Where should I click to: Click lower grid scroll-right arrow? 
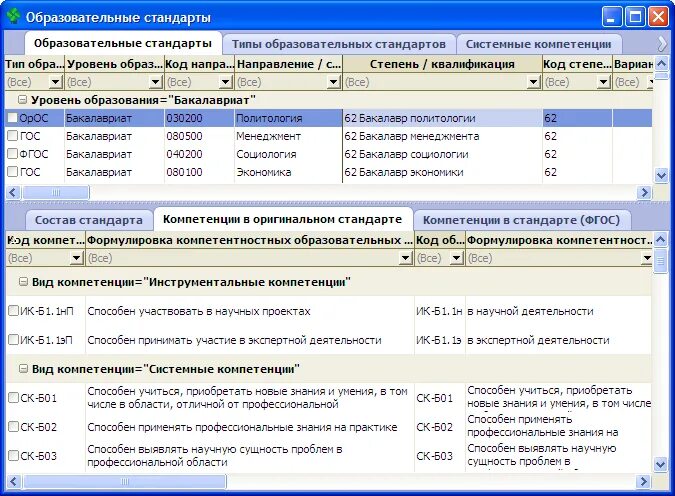[644, 481]
